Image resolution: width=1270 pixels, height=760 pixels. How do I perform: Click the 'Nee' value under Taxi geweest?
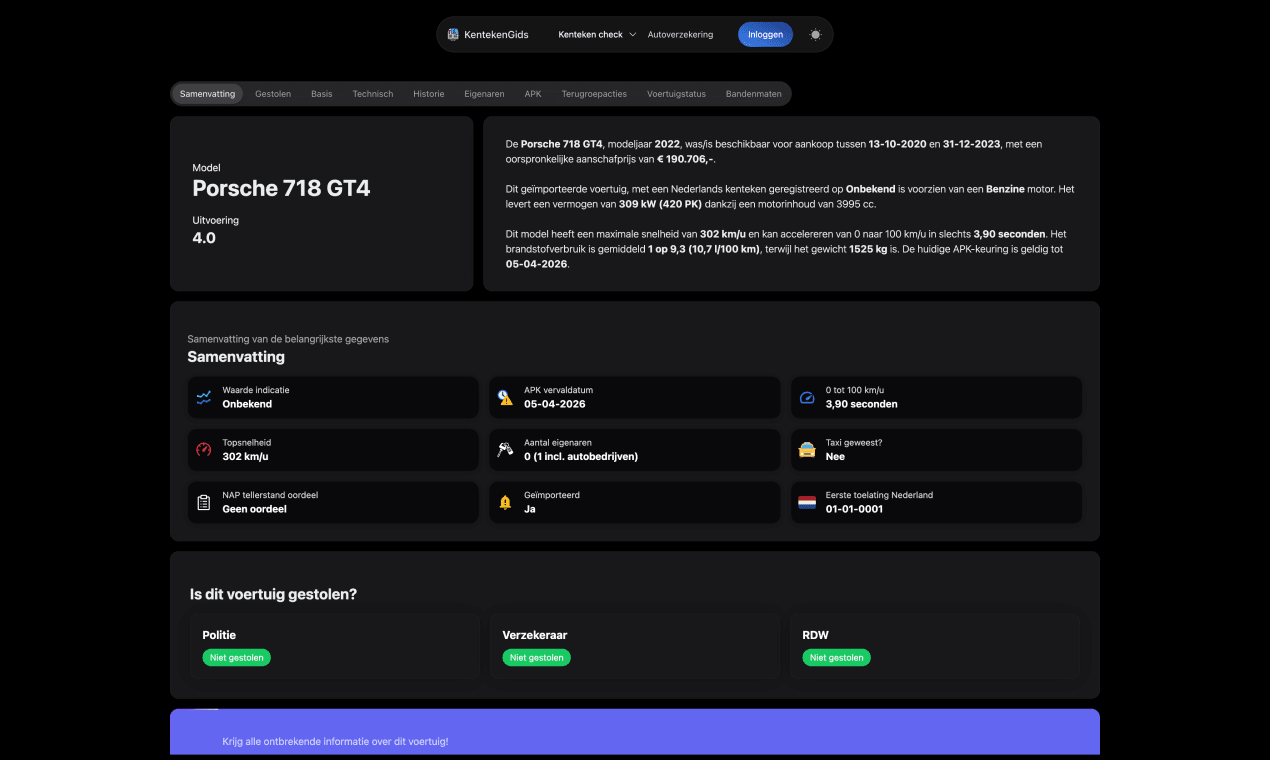pyautogui.click(x=835, y=456)
